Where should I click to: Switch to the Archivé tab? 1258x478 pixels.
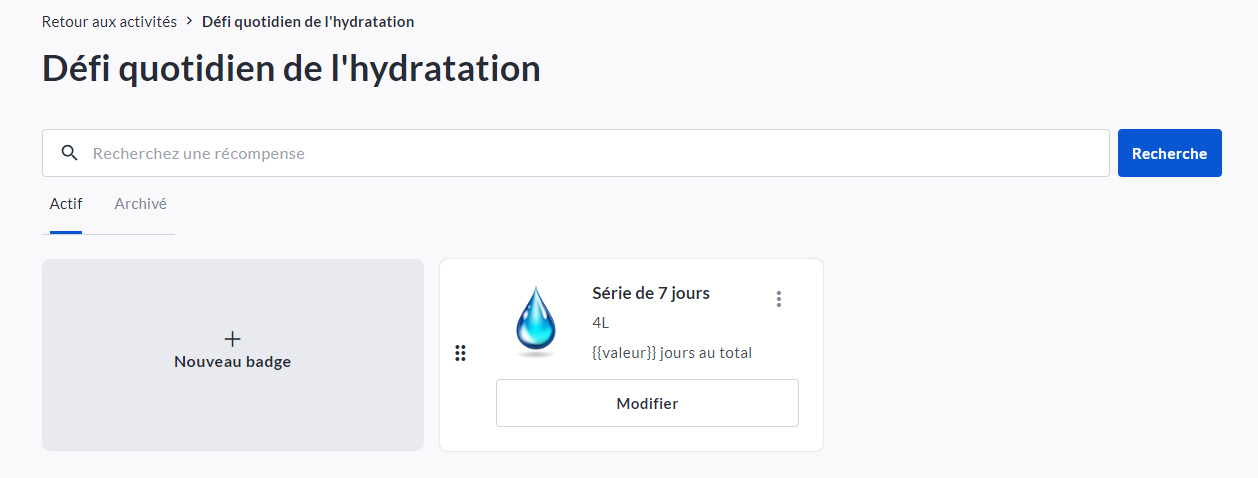(140, 204)
